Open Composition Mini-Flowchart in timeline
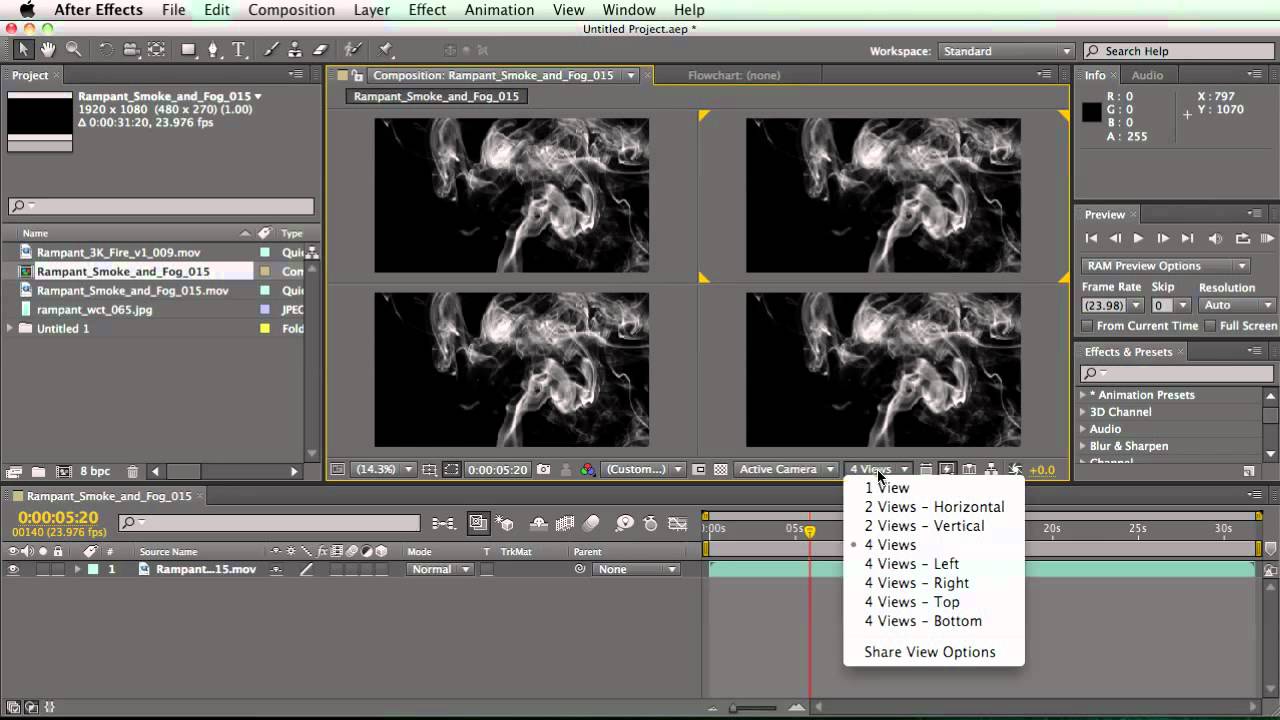 443,523
